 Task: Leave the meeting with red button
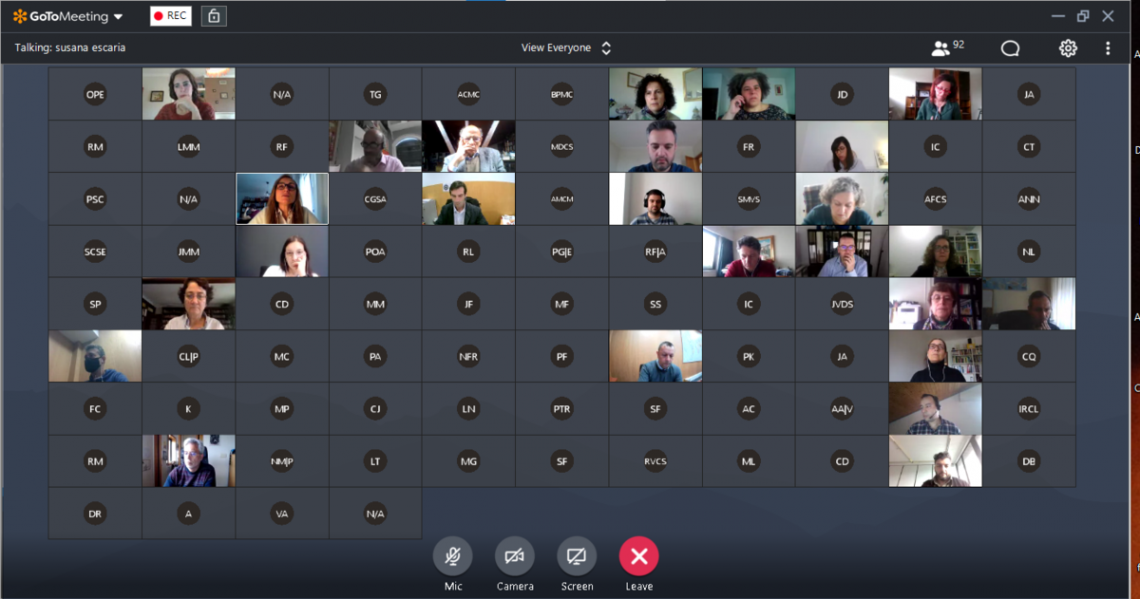click(639, 556)
